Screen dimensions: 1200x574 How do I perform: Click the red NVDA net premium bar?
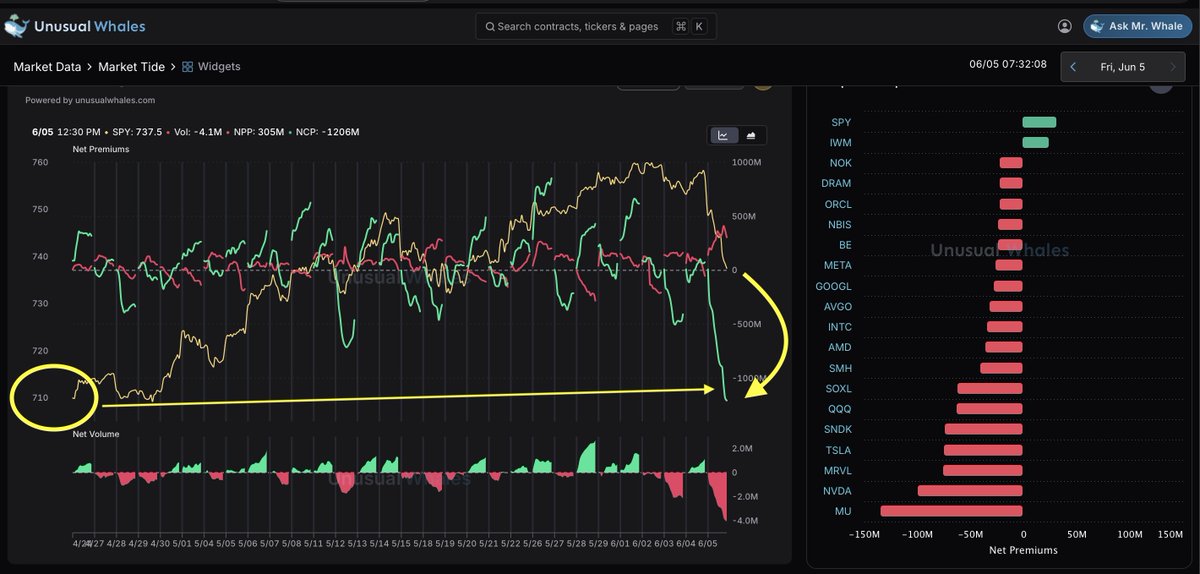click(x=970, y=491)
